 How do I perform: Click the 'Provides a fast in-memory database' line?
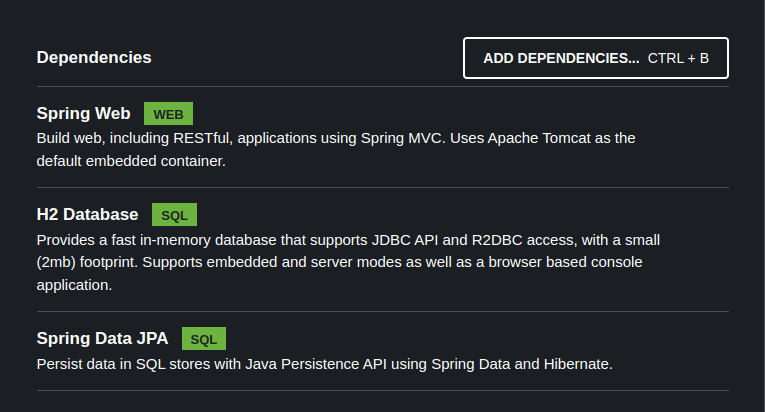pyautogui.click(x=348, y=240)
